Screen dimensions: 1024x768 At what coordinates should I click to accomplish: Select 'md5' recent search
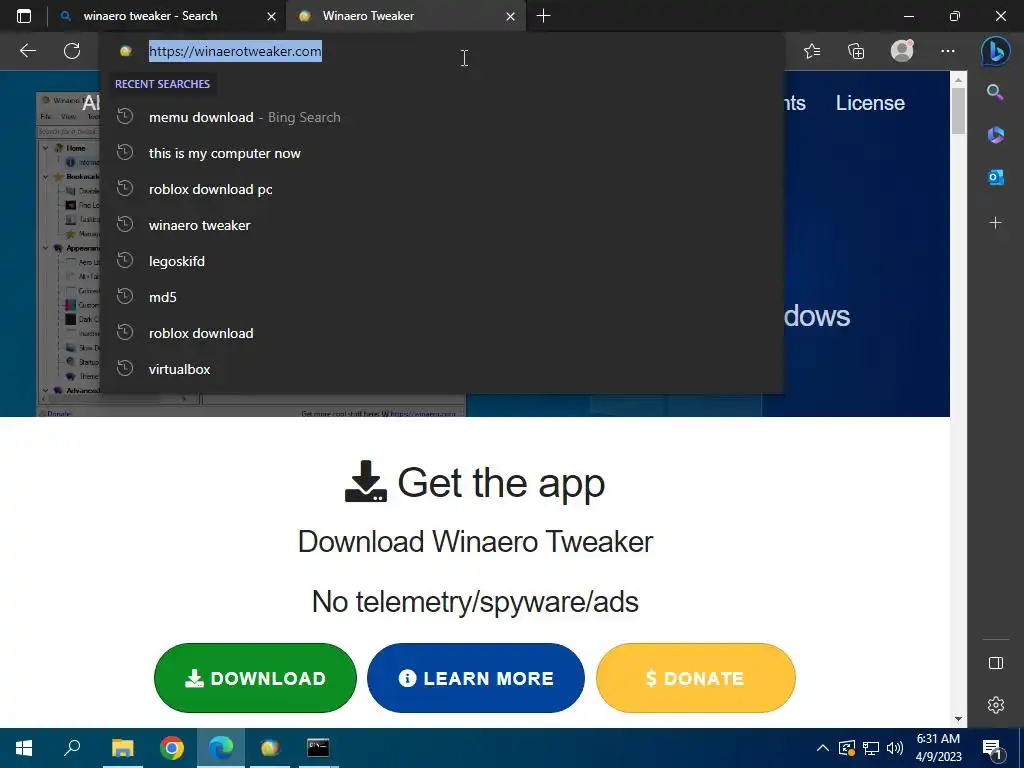click(441, 297)
